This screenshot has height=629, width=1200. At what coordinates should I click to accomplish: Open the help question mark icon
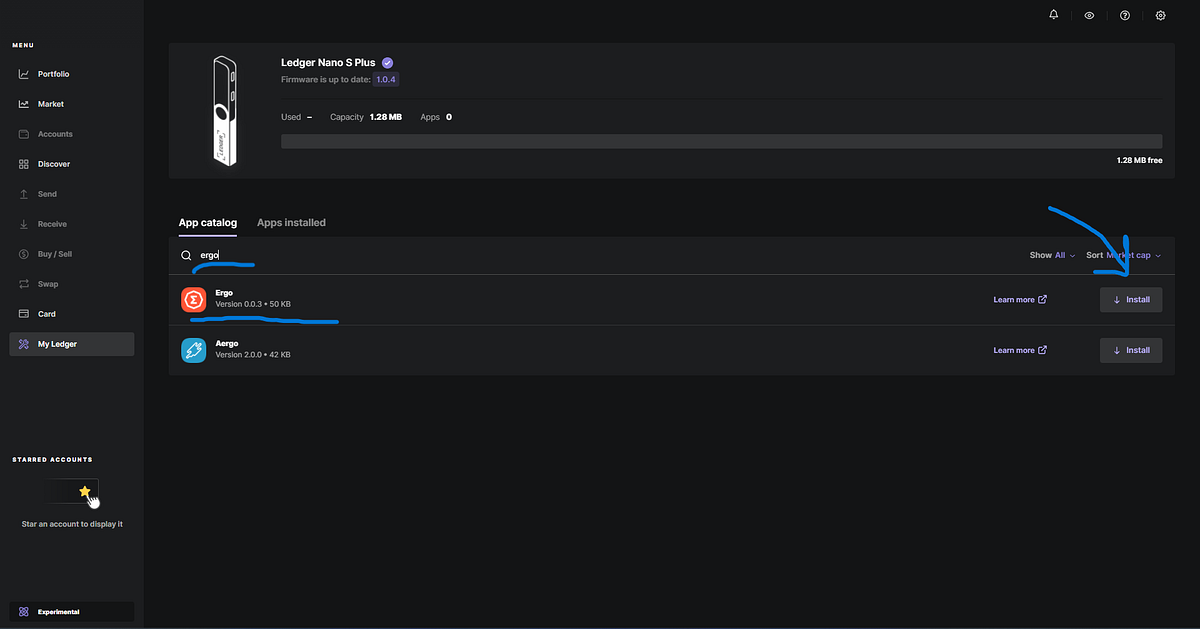pos(1125,16)
